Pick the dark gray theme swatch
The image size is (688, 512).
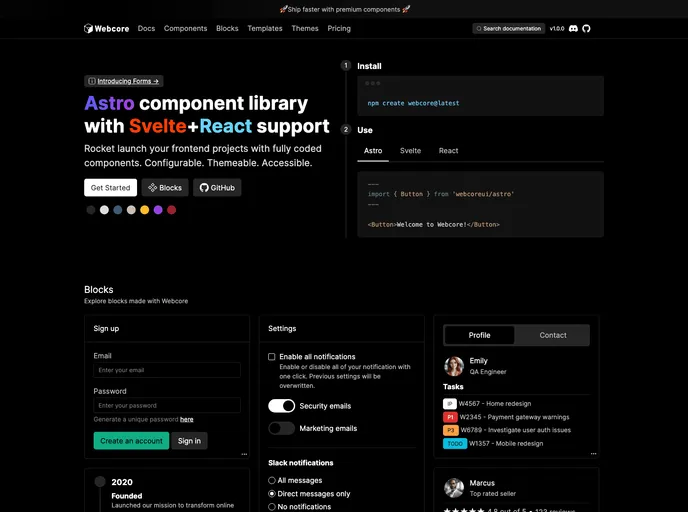[x=91, y=210]
